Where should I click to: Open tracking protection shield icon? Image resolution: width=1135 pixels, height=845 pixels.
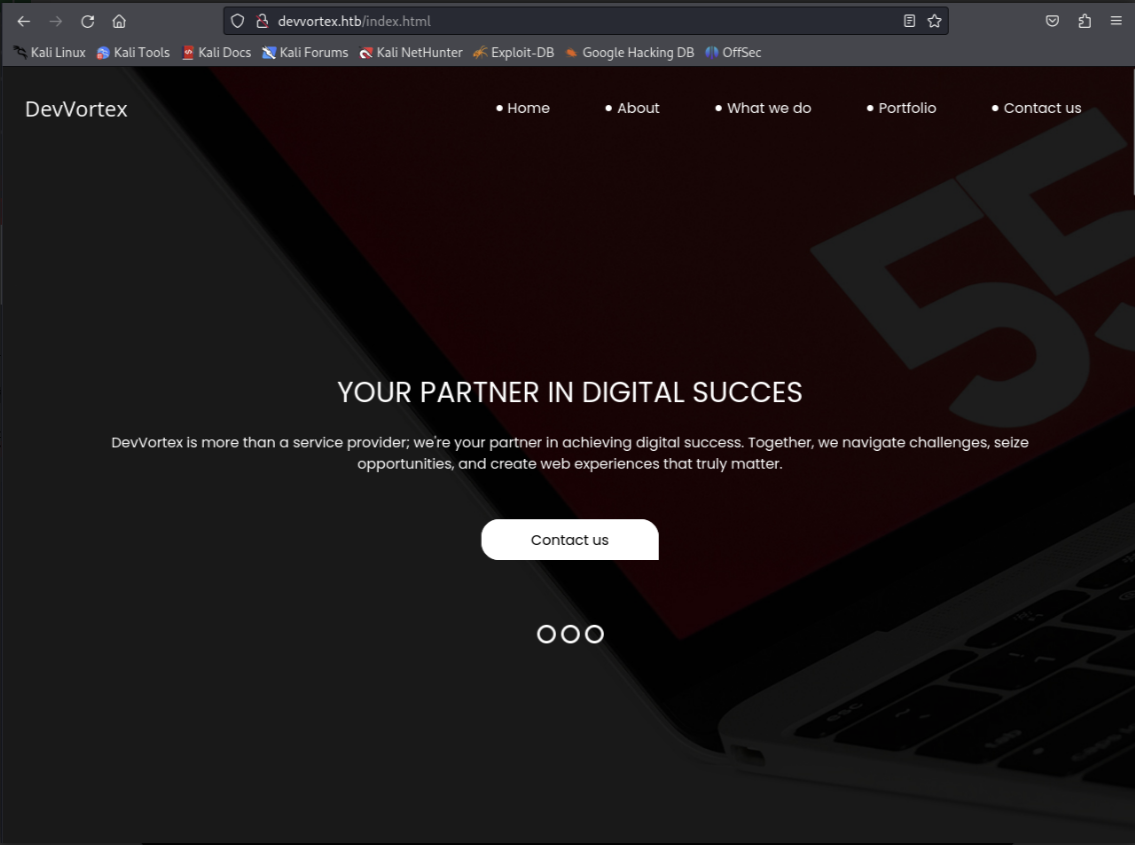click(x=237, y=21)
